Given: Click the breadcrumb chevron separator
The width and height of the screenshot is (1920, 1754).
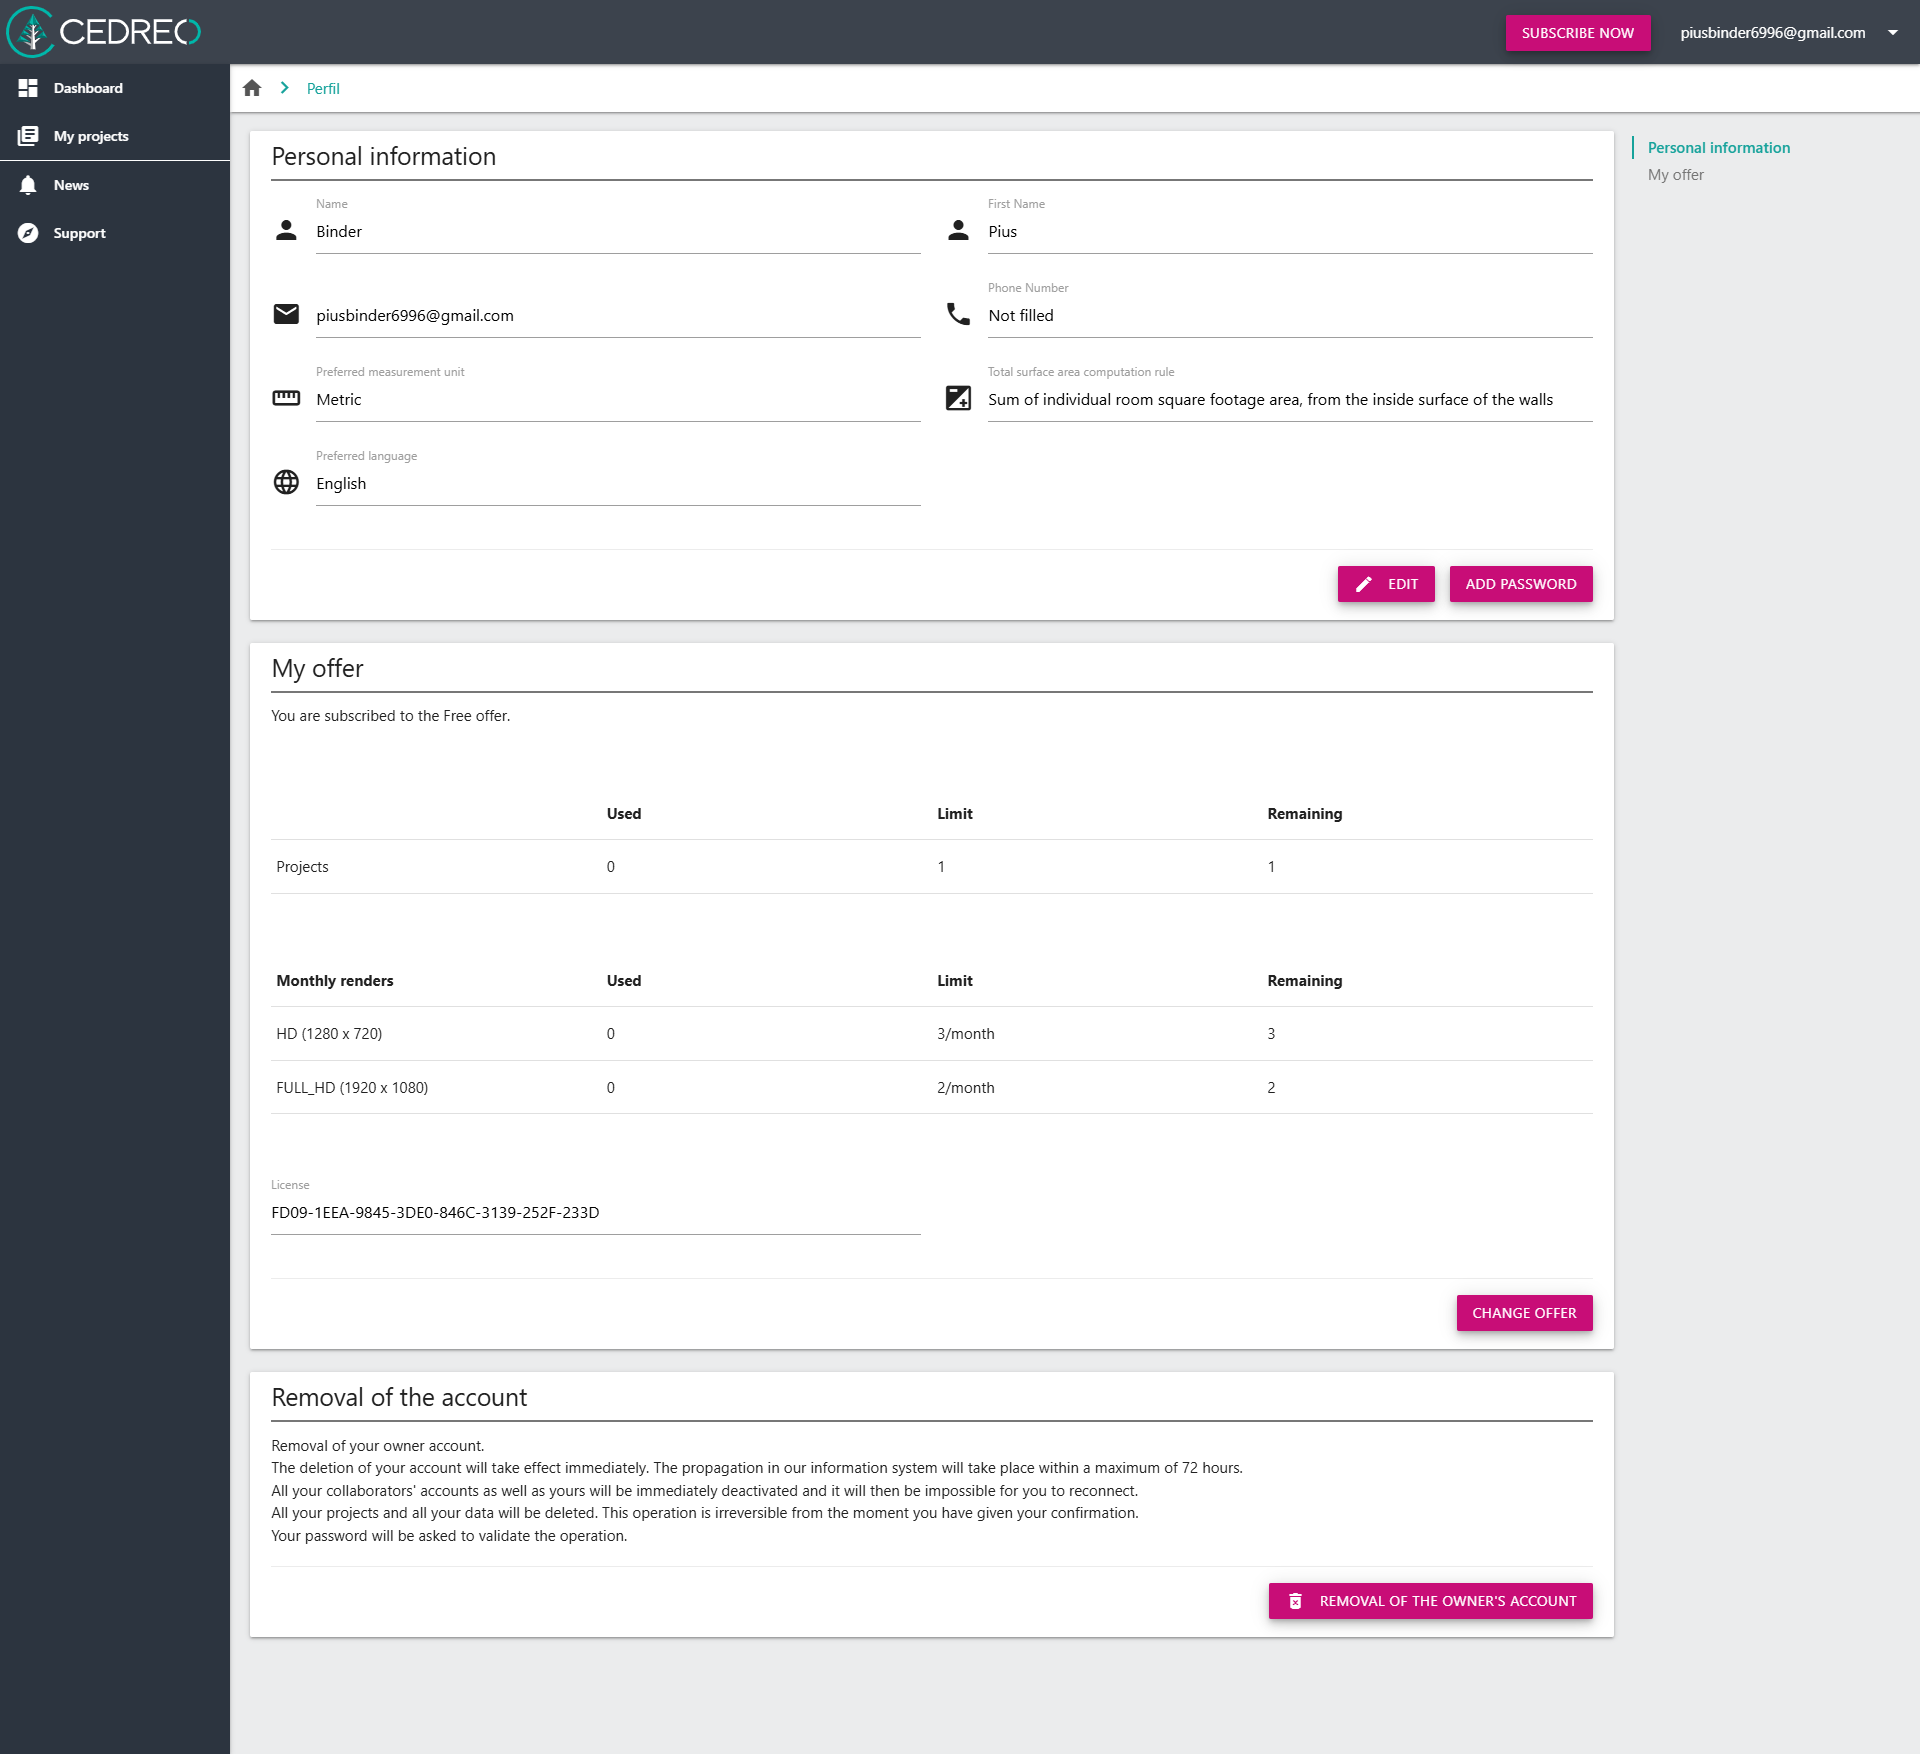Looking at the screenshot, I should coord(284,88).
